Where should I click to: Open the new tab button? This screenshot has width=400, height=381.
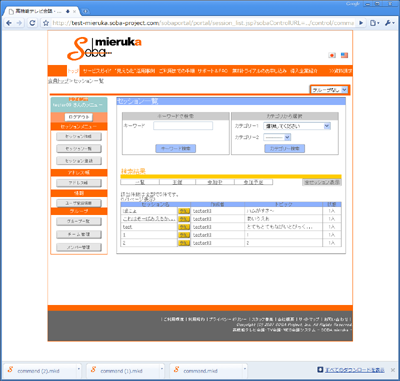coord(85,11)
